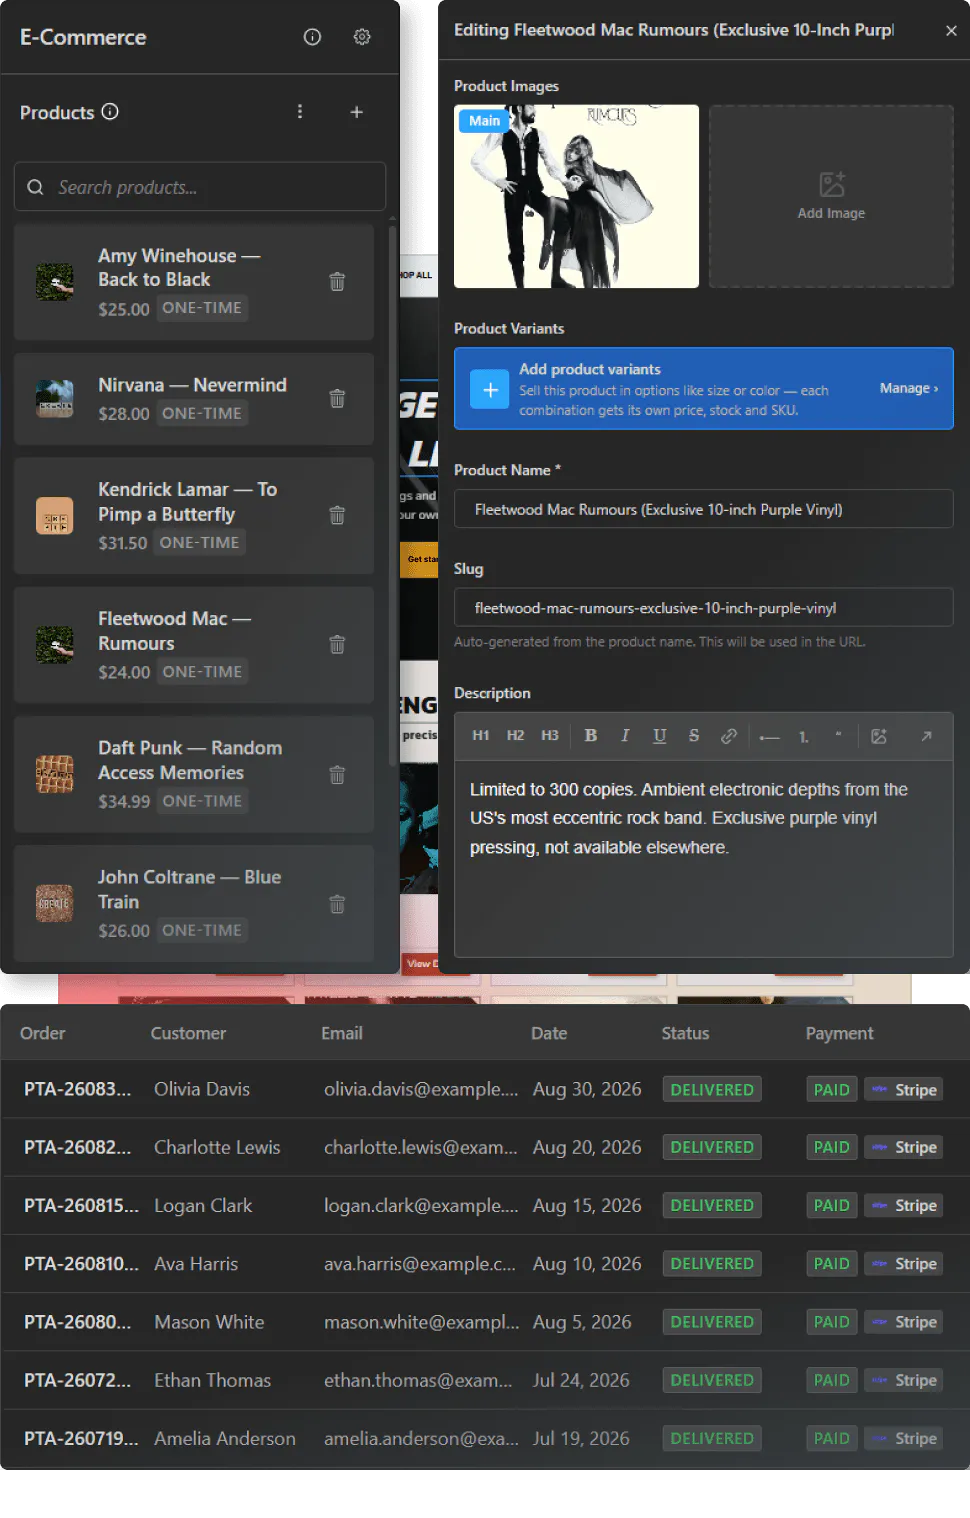The height and width of the screenshot is (1518, 970).
Task: Click PAID badge for Amelia Anderson
Action: (x=831, y=1438)
